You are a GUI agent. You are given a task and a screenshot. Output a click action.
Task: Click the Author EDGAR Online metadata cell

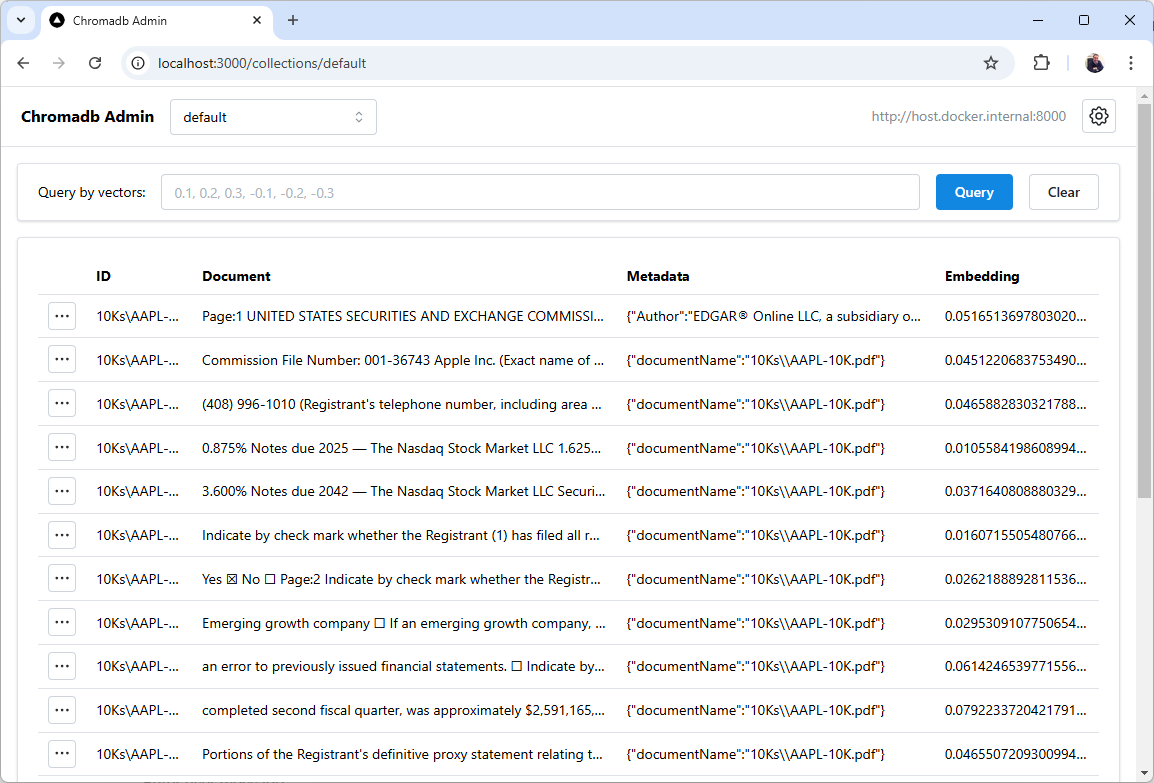click(x=774, y=316)
